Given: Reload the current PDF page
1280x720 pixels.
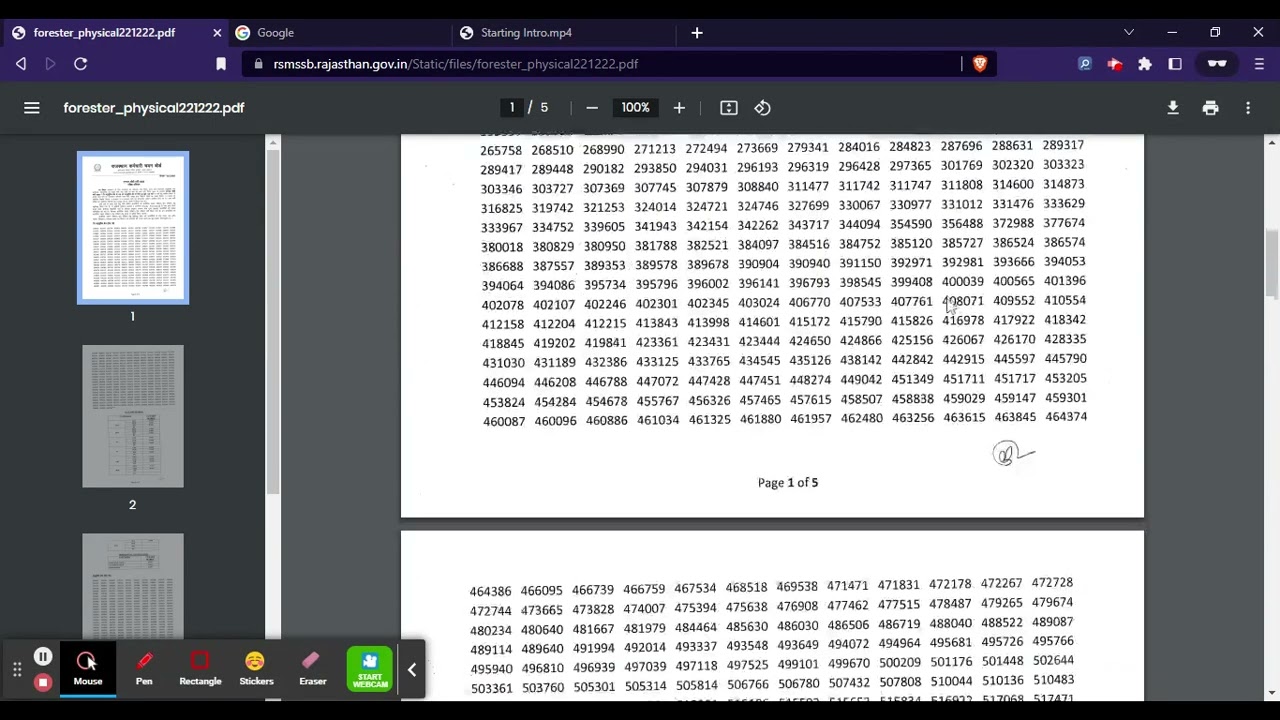Looking at the screenshot, I should (81, 64).
